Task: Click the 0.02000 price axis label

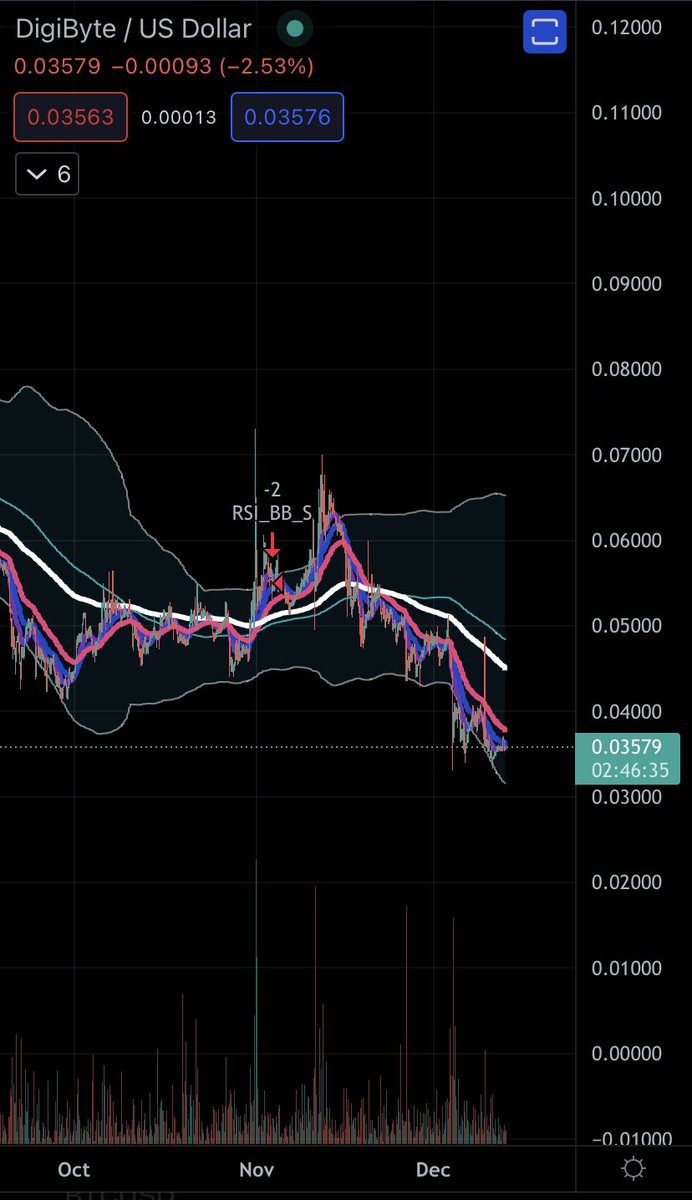Action: pos(625,882)
